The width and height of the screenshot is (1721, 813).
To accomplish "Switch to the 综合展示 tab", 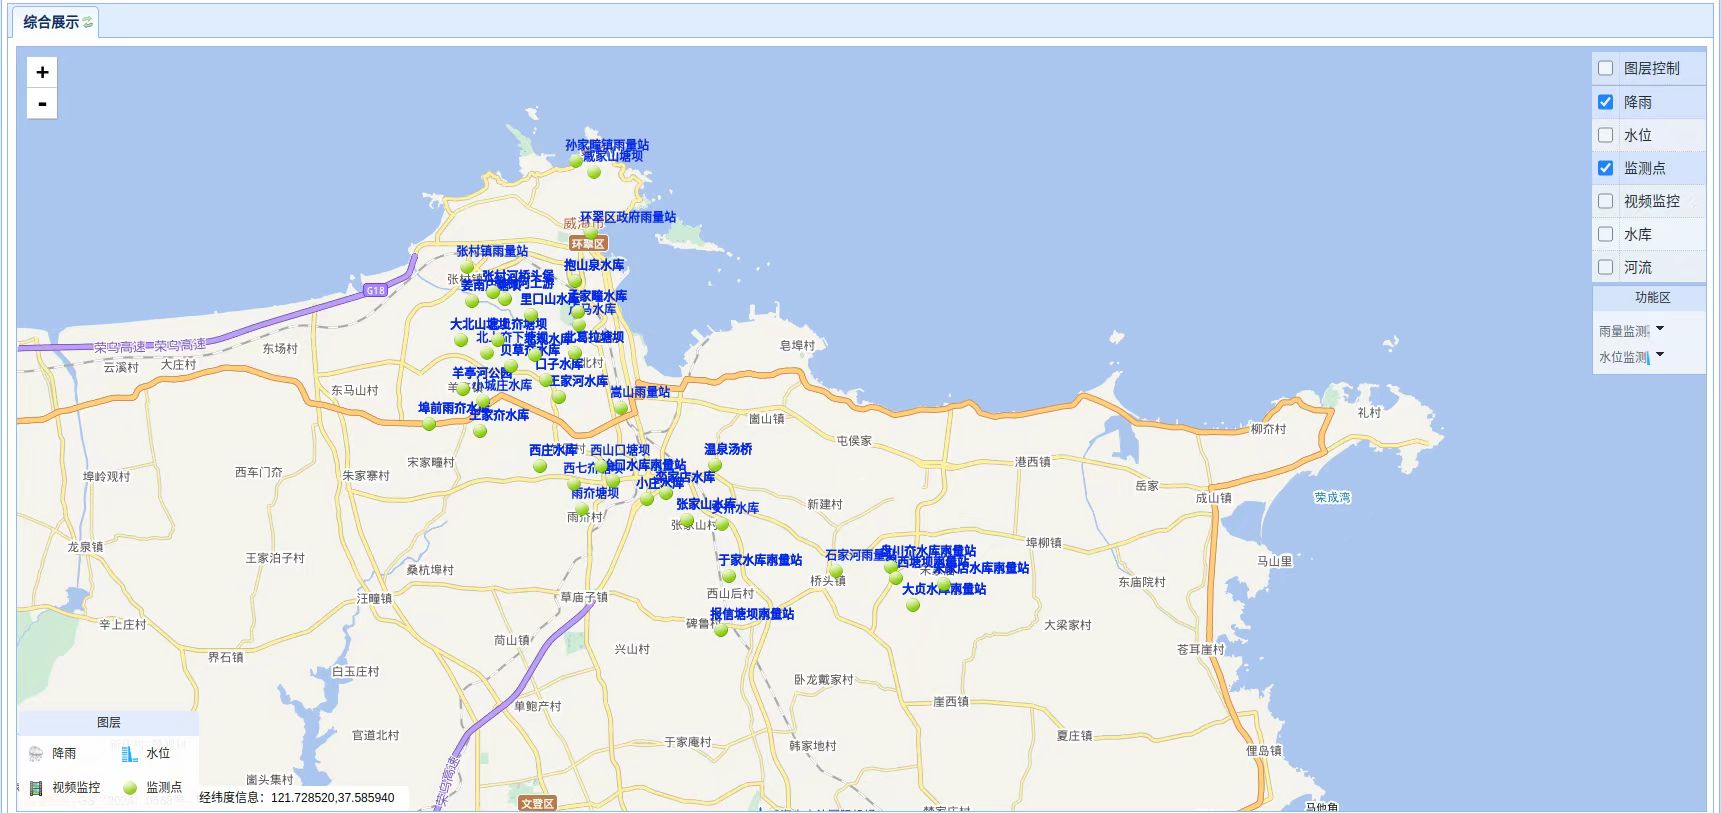I will (52, 22).
